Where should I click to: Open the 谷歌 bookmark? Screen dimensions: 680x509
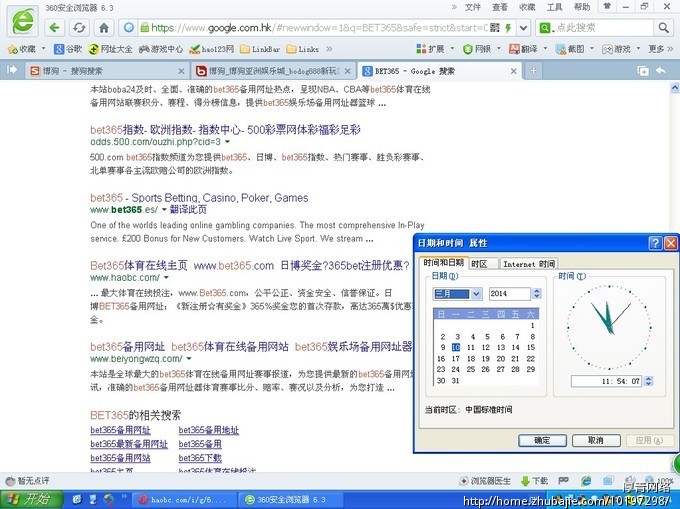[x=68, y=49]
